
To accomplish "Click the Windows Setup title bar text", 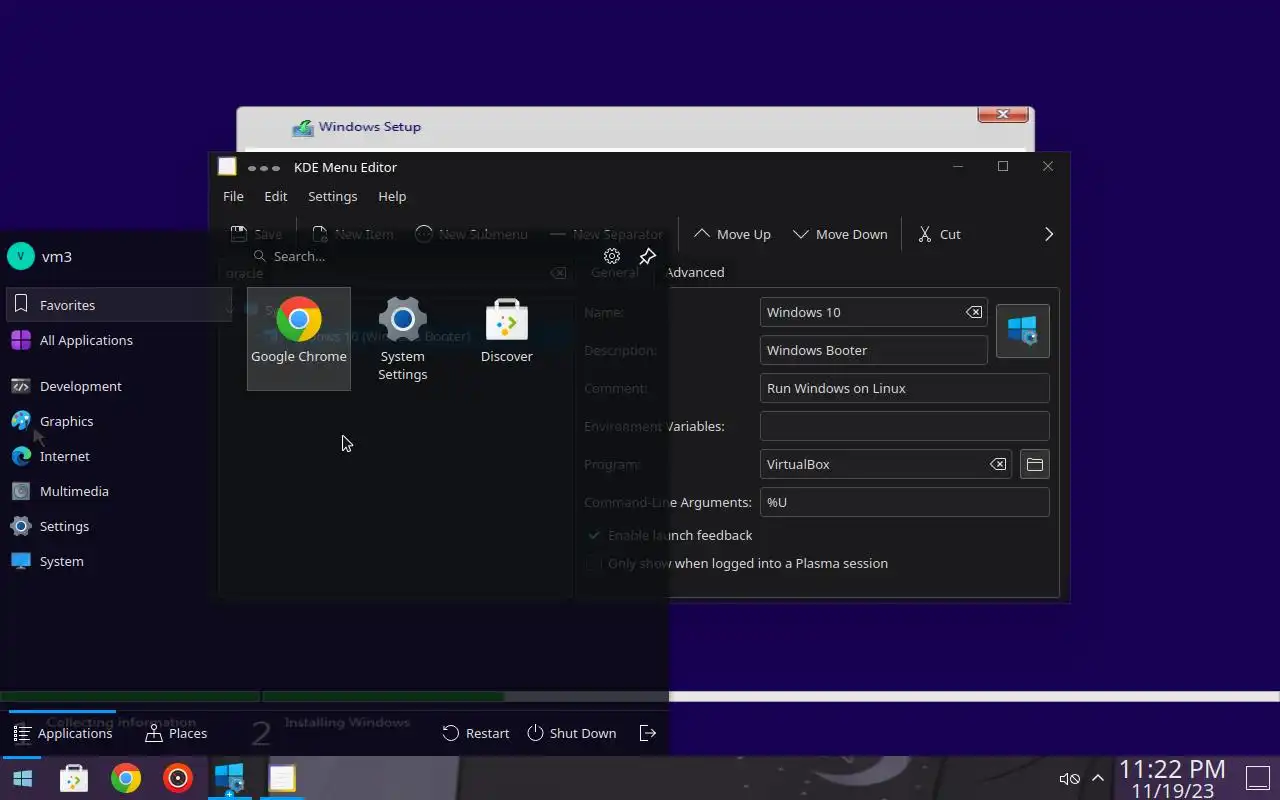I will (369, 127).
